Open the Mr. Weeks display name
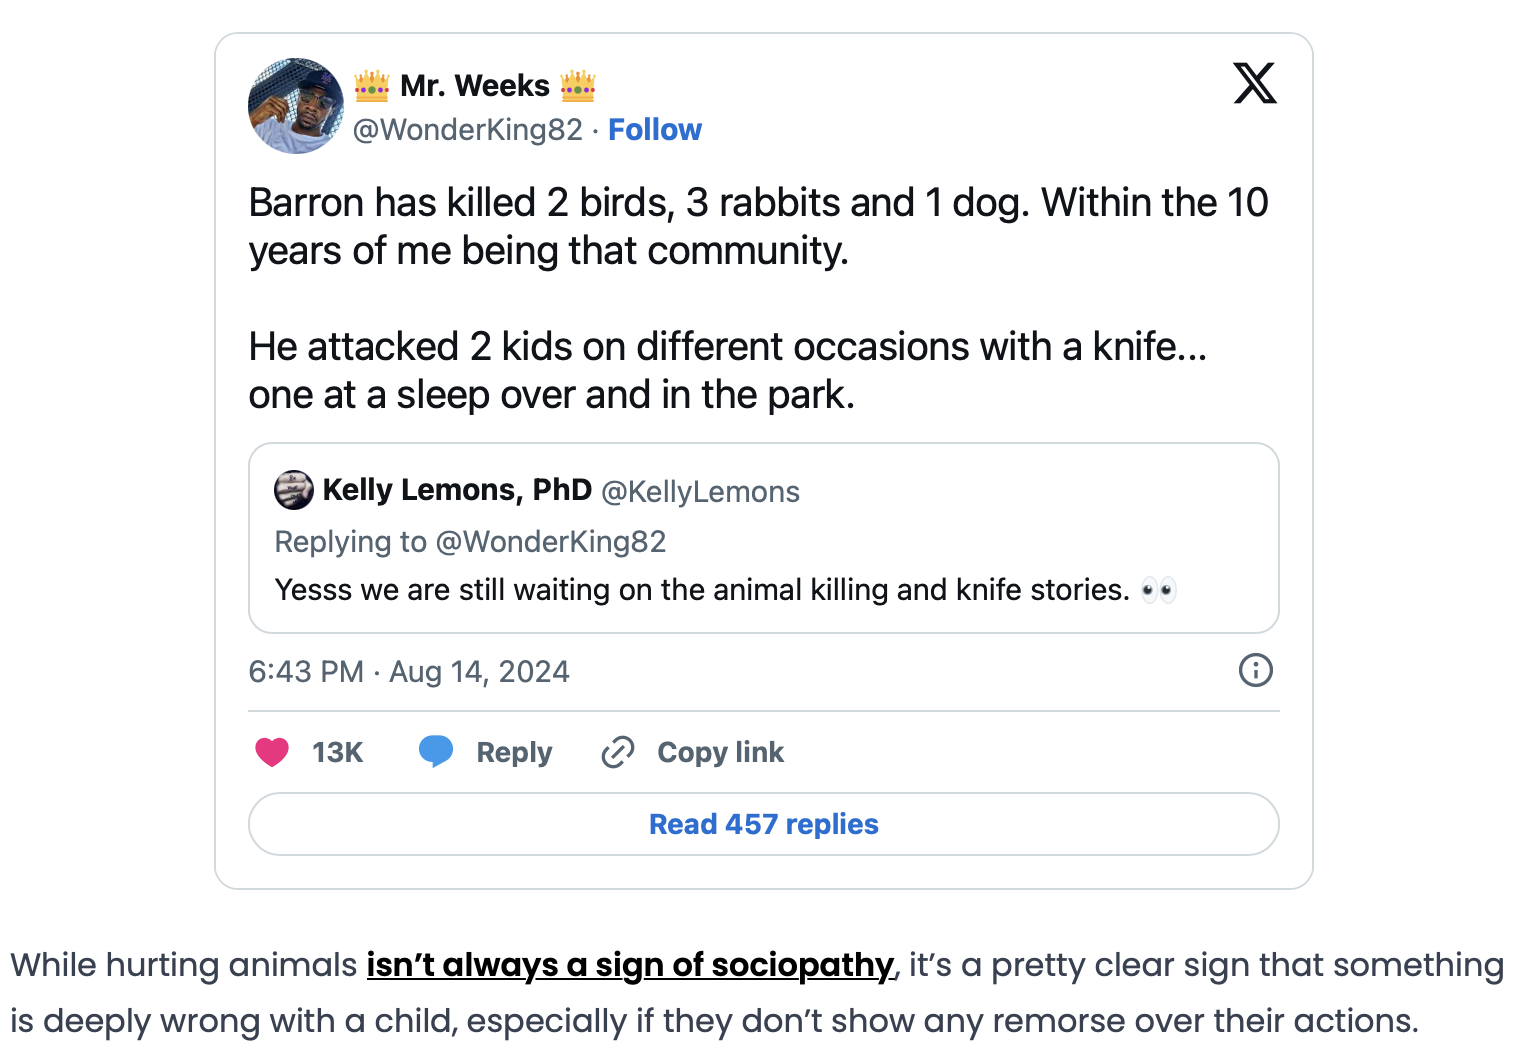 475,86
